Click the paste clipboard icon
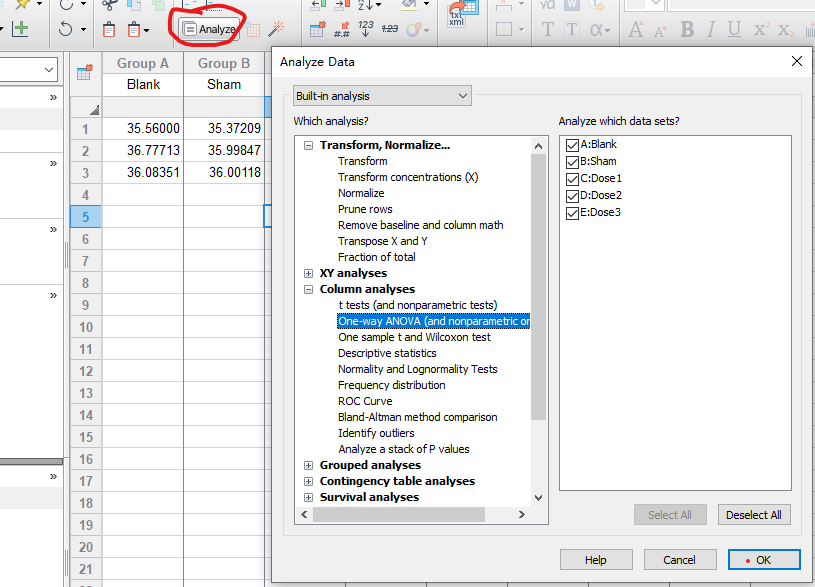The height and width of the screenshot is (587, 815). click(x=109, y=29)
